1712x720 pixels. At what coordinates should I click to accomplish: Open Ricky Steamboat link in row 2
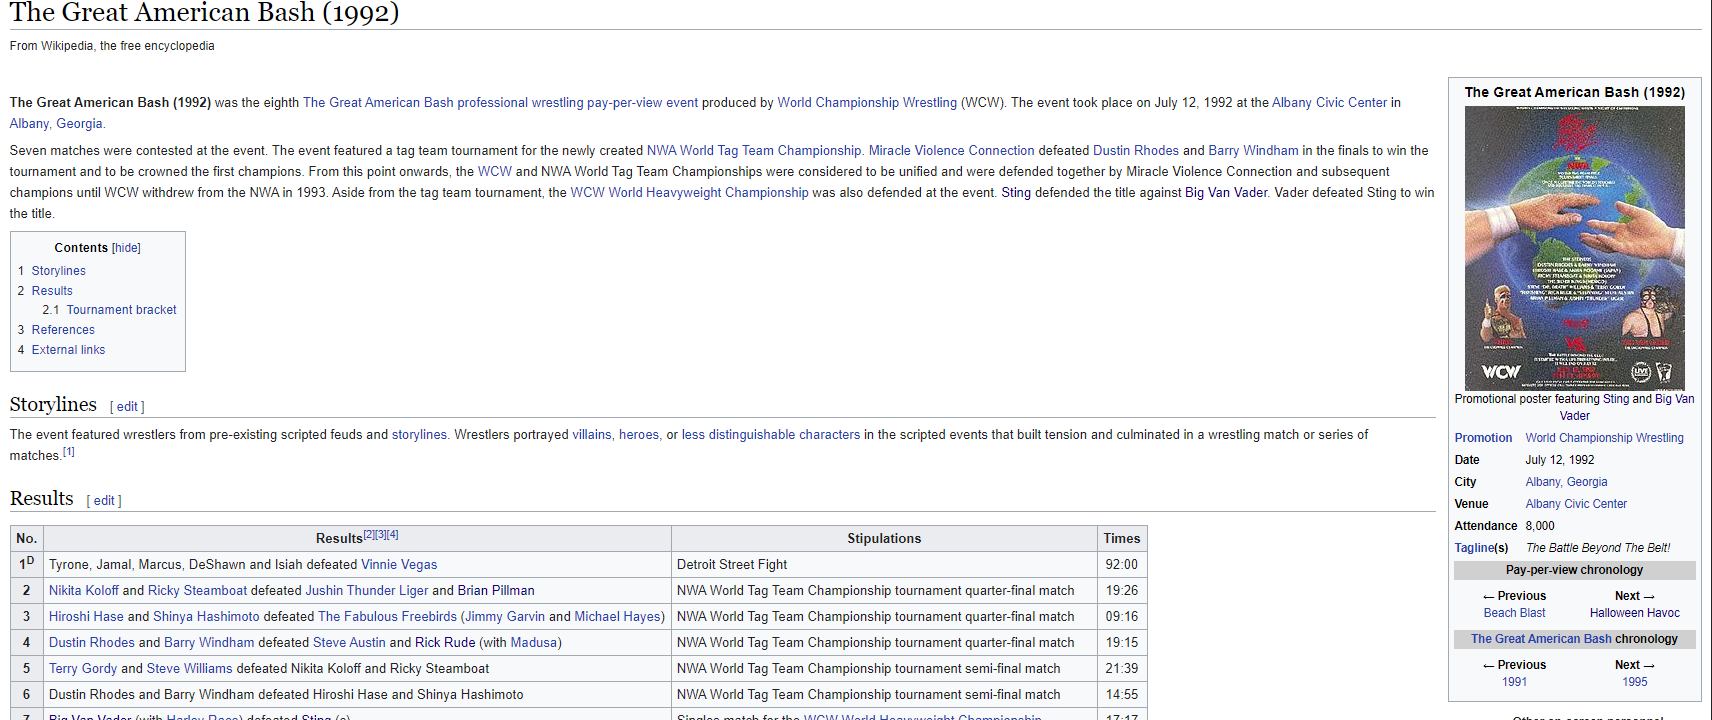tap(197, 591)
